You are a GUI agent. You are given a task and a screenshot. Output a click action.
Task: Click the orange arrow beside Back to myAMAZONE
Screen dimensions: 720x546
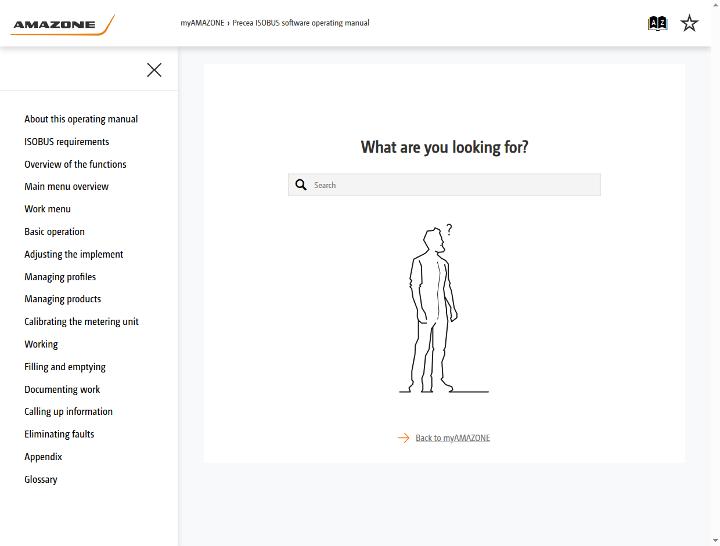[403, 438]
